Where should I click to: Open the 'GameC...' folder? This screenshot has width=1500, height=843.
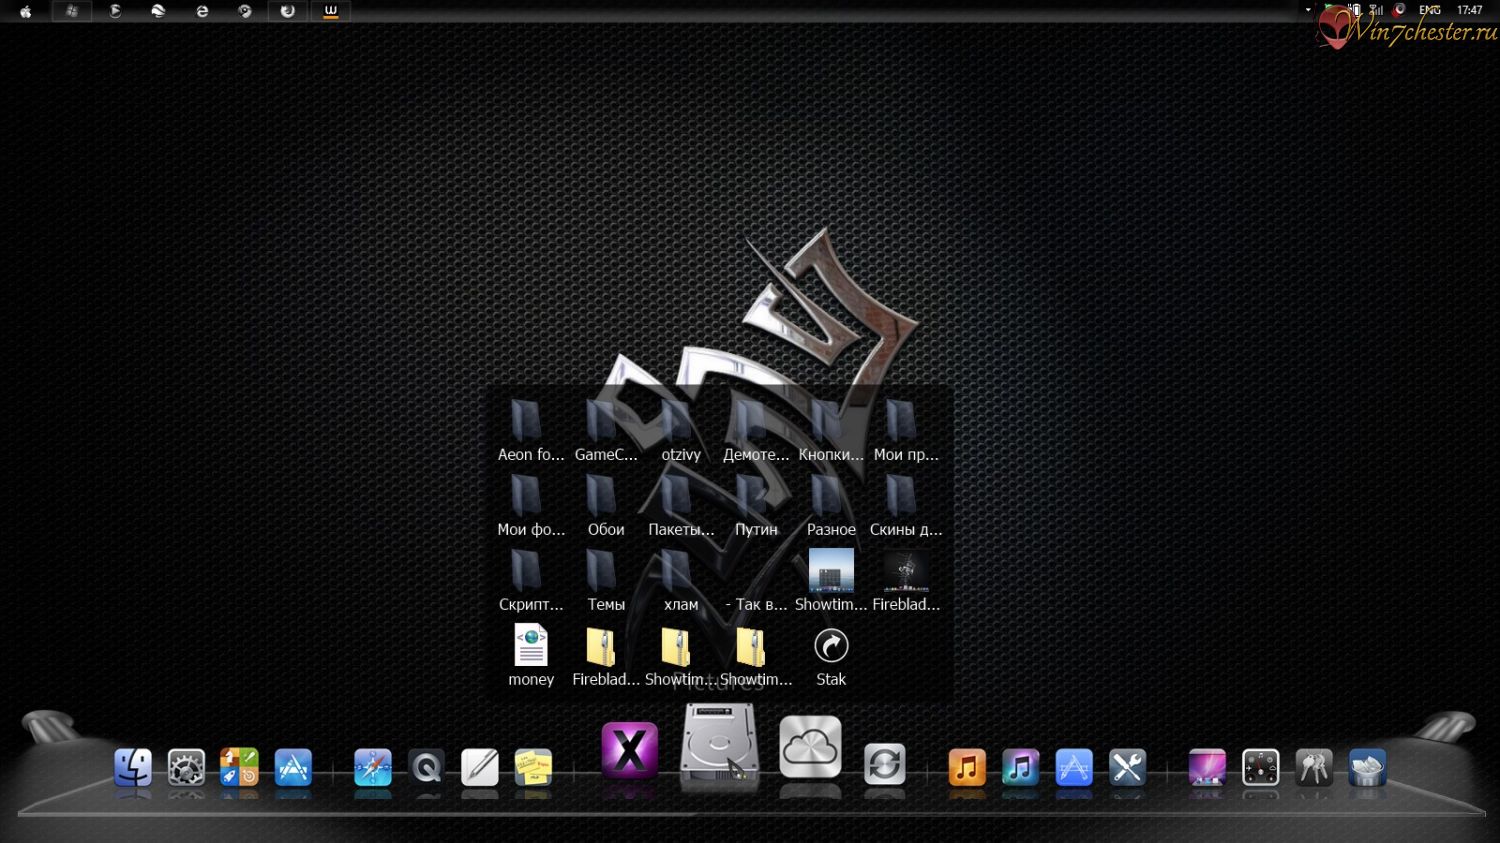click(x=606, y=432)
